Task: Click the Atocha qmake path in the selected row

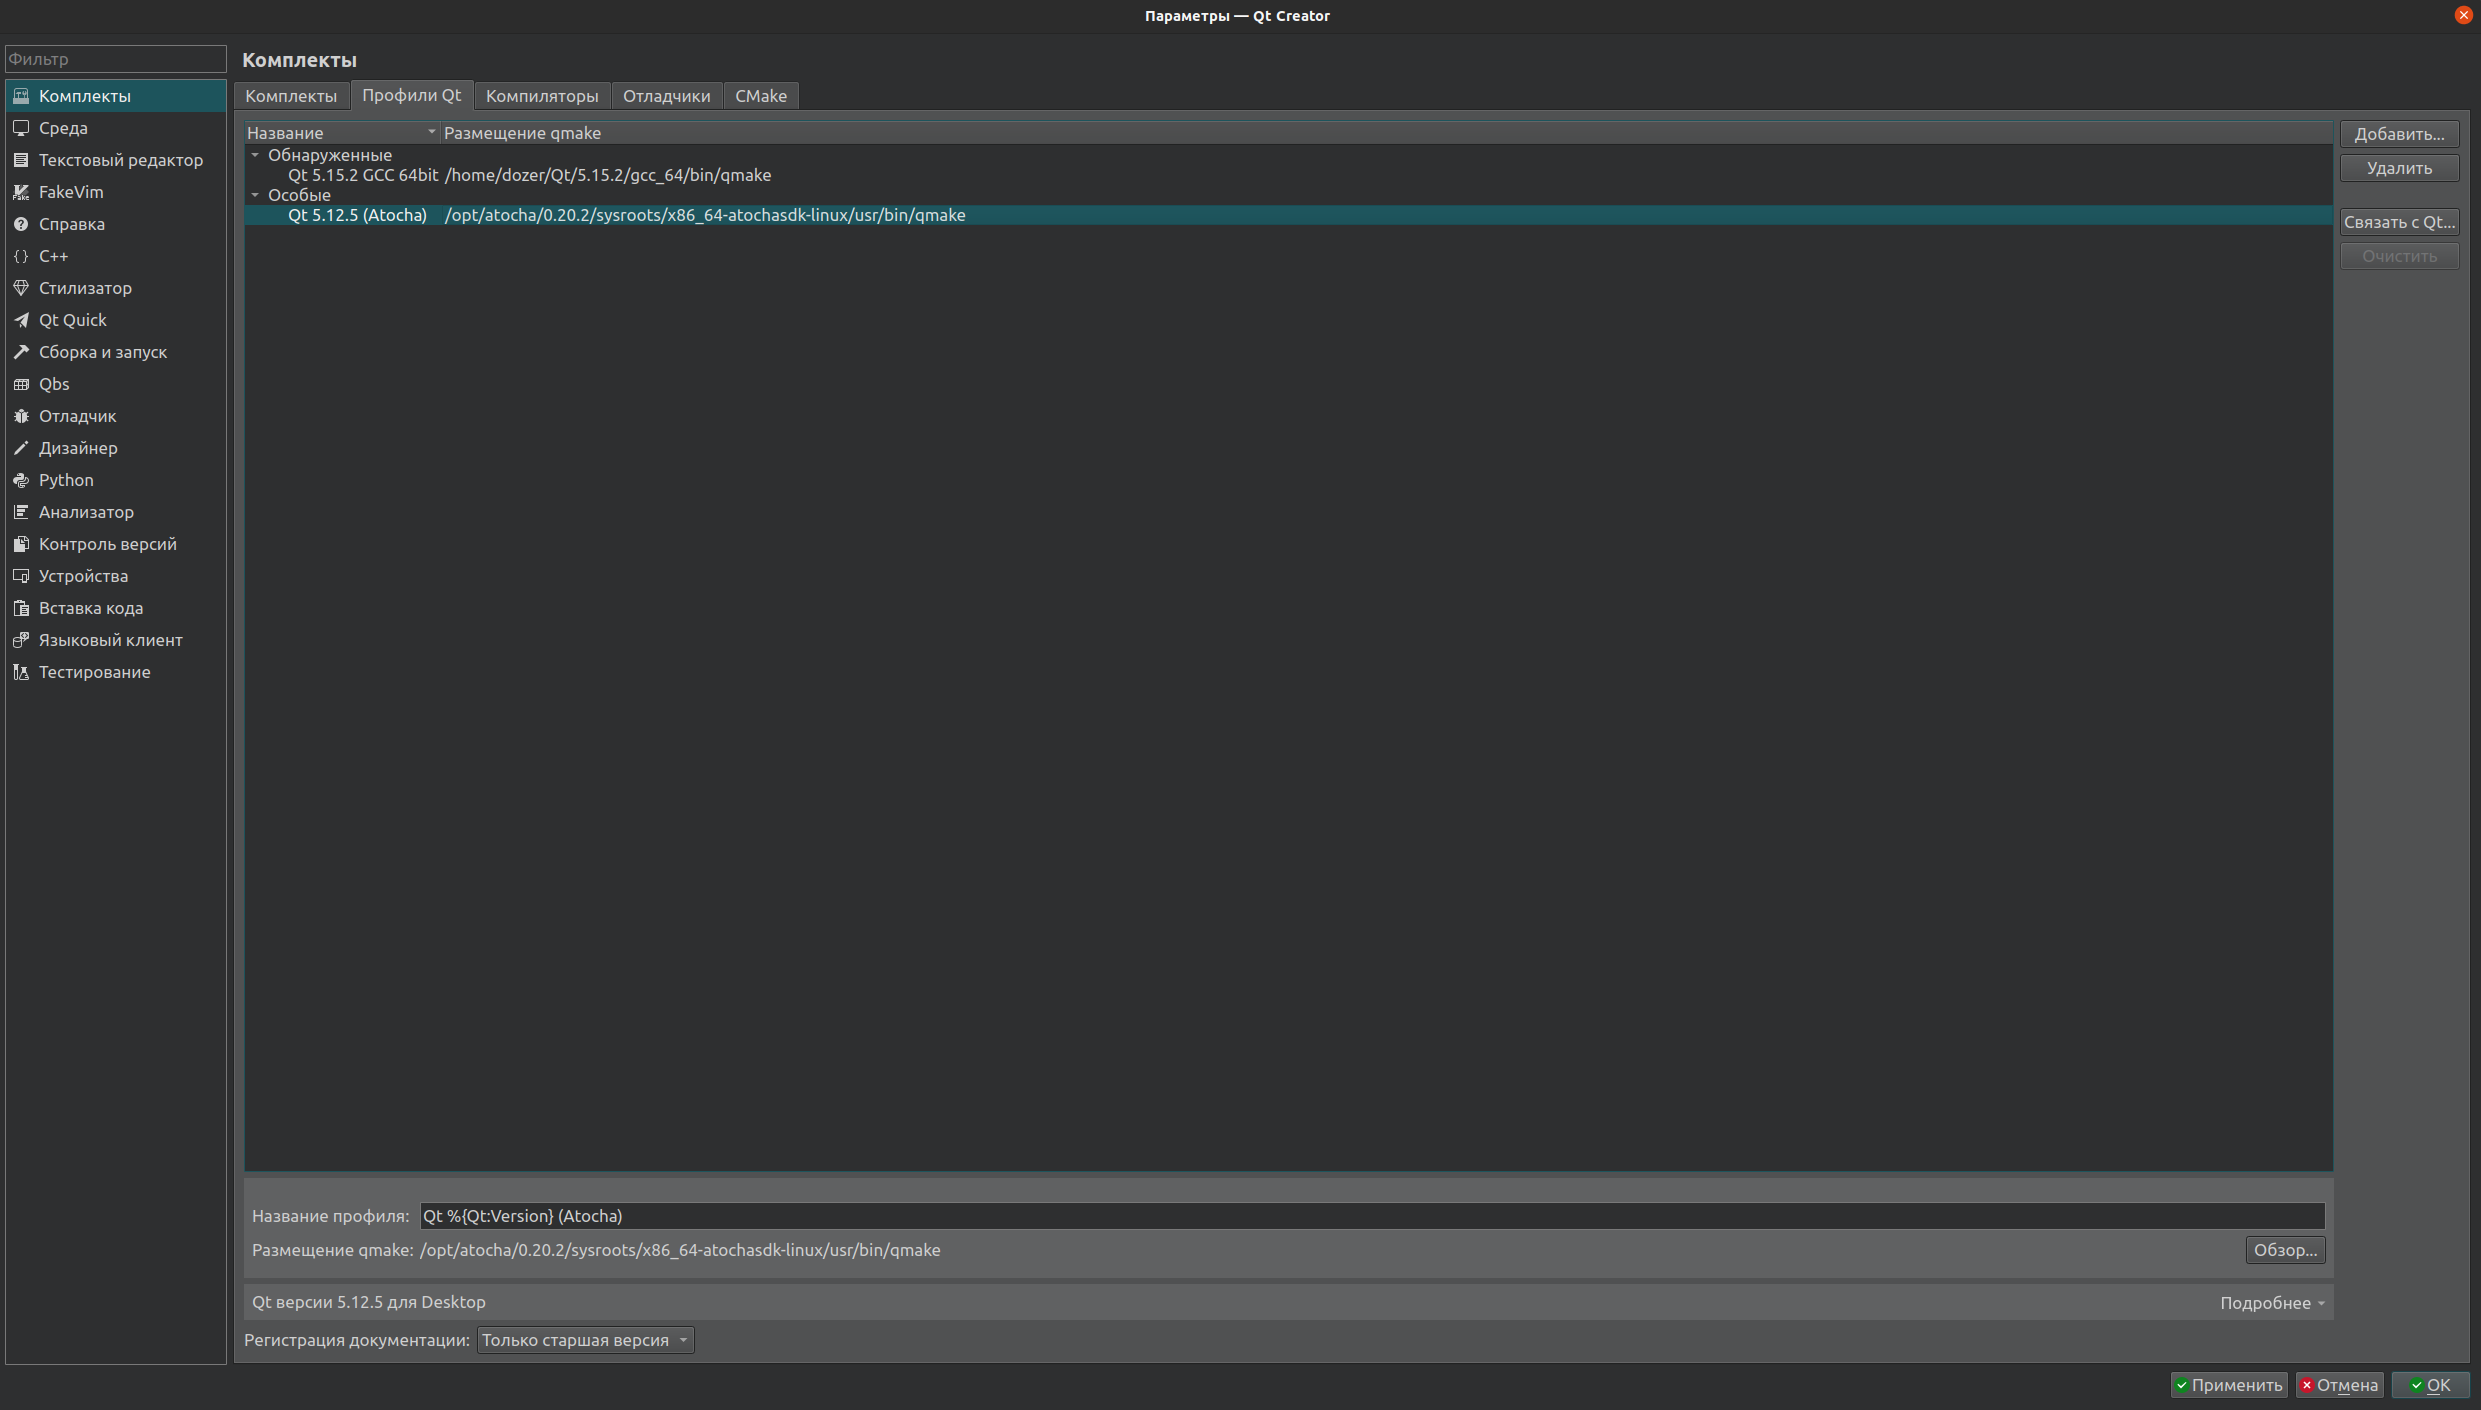Action: pos(705,215)
